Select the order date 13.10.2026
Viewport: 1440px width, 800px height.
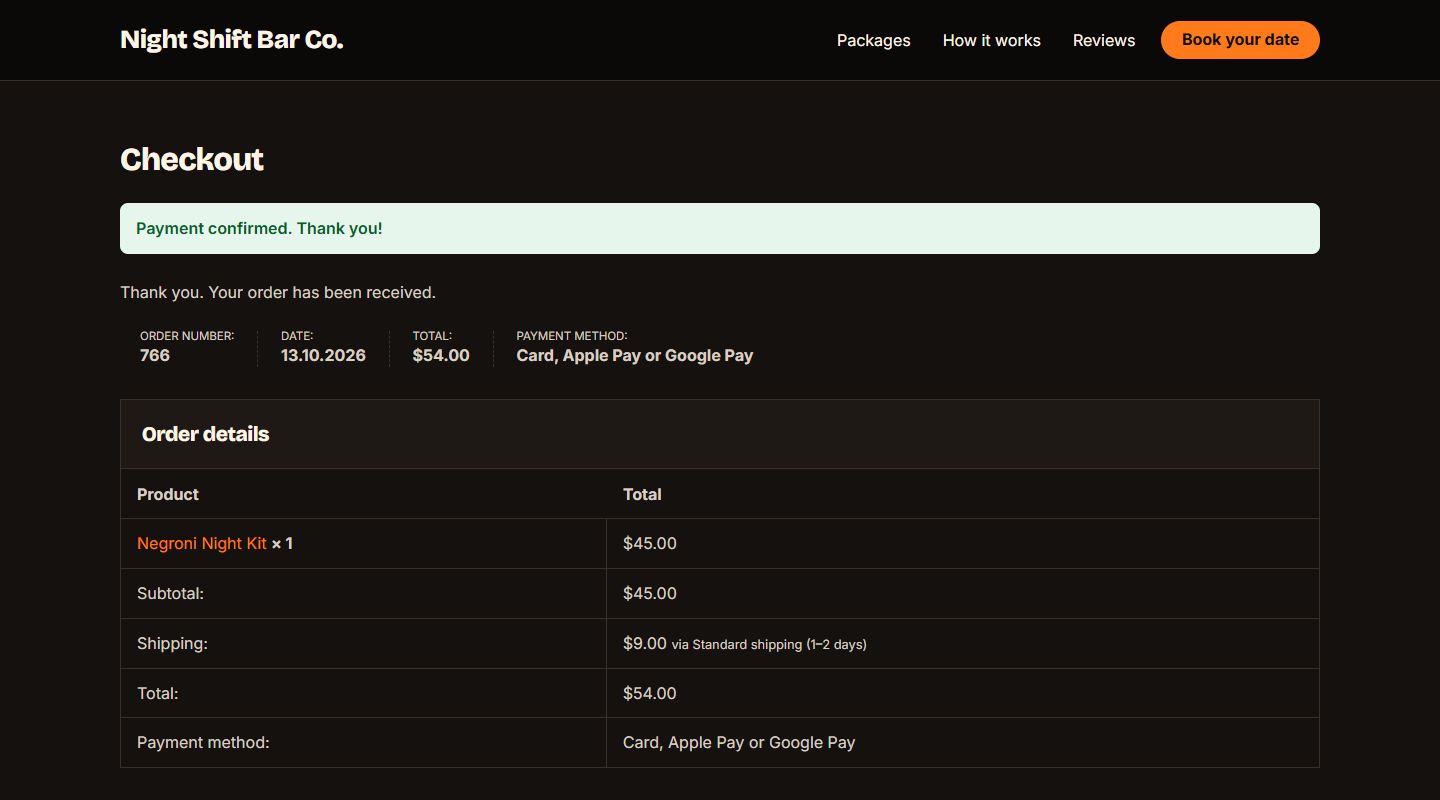[323, 355]
